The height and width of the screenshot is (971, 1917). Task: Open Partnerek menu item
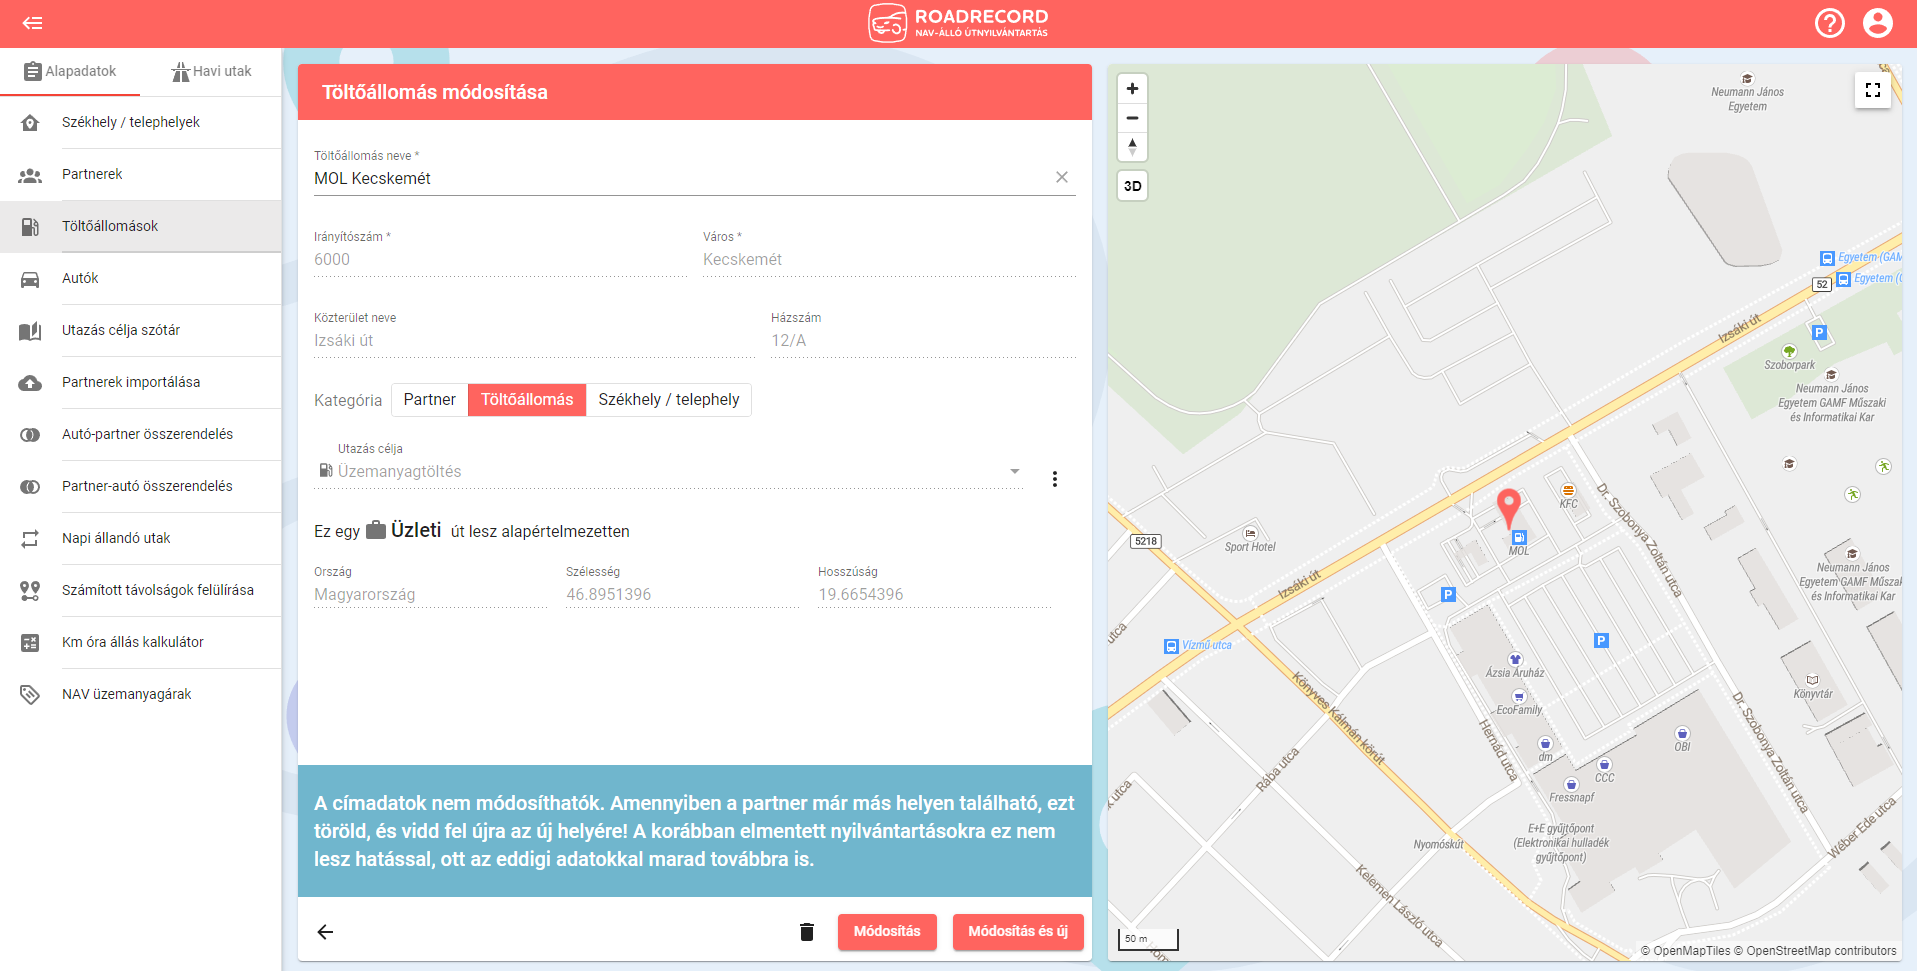140,174
